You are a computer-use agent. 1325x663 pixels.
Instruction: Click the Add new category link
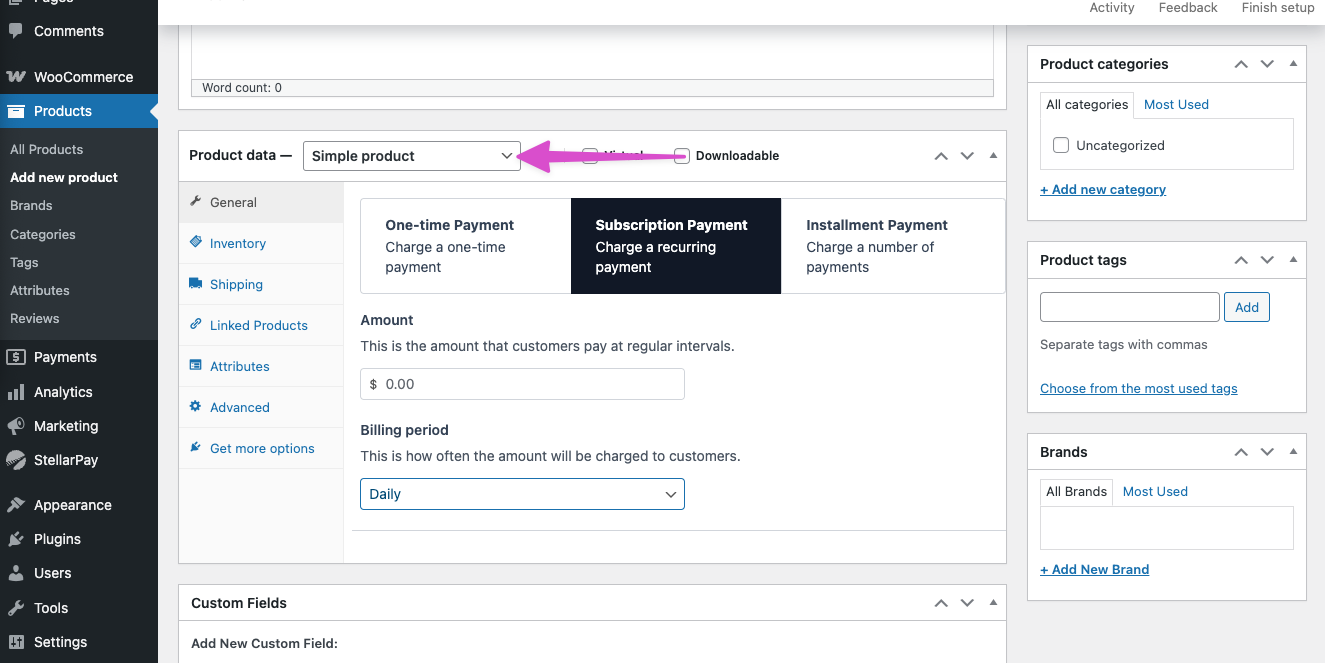(1103, 189)
